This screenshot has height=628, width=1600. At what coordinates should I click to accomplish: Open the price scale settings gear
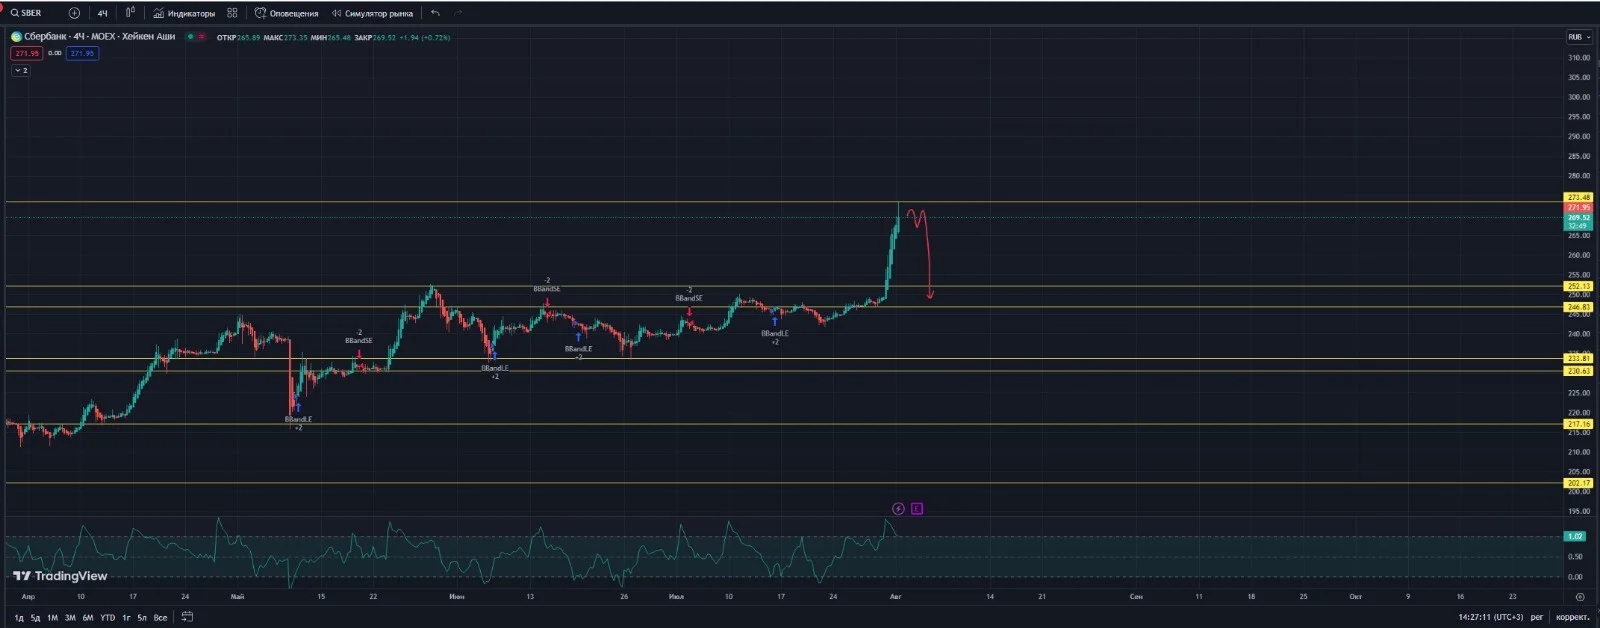tap(1580, 596)
